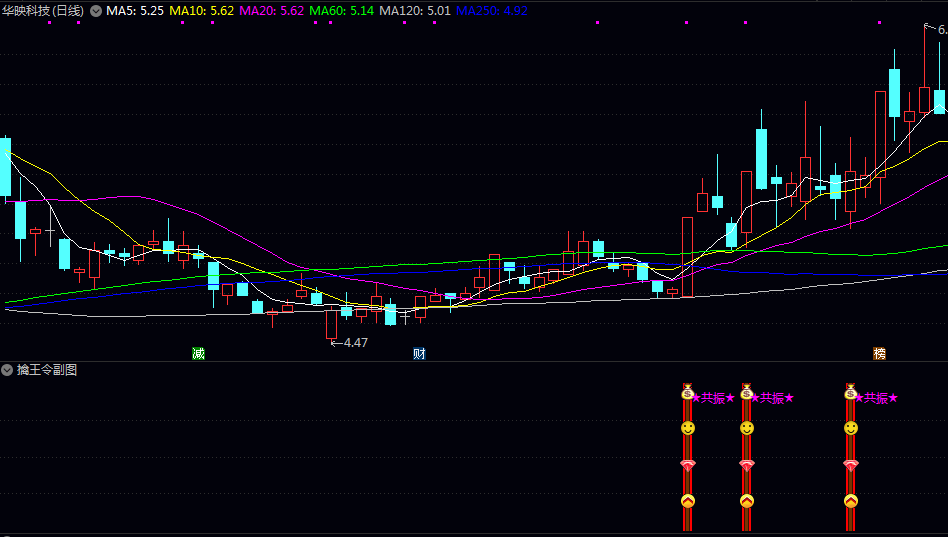Select the yellow MA10 label
948x537 pixels.
tap(202, 11)
